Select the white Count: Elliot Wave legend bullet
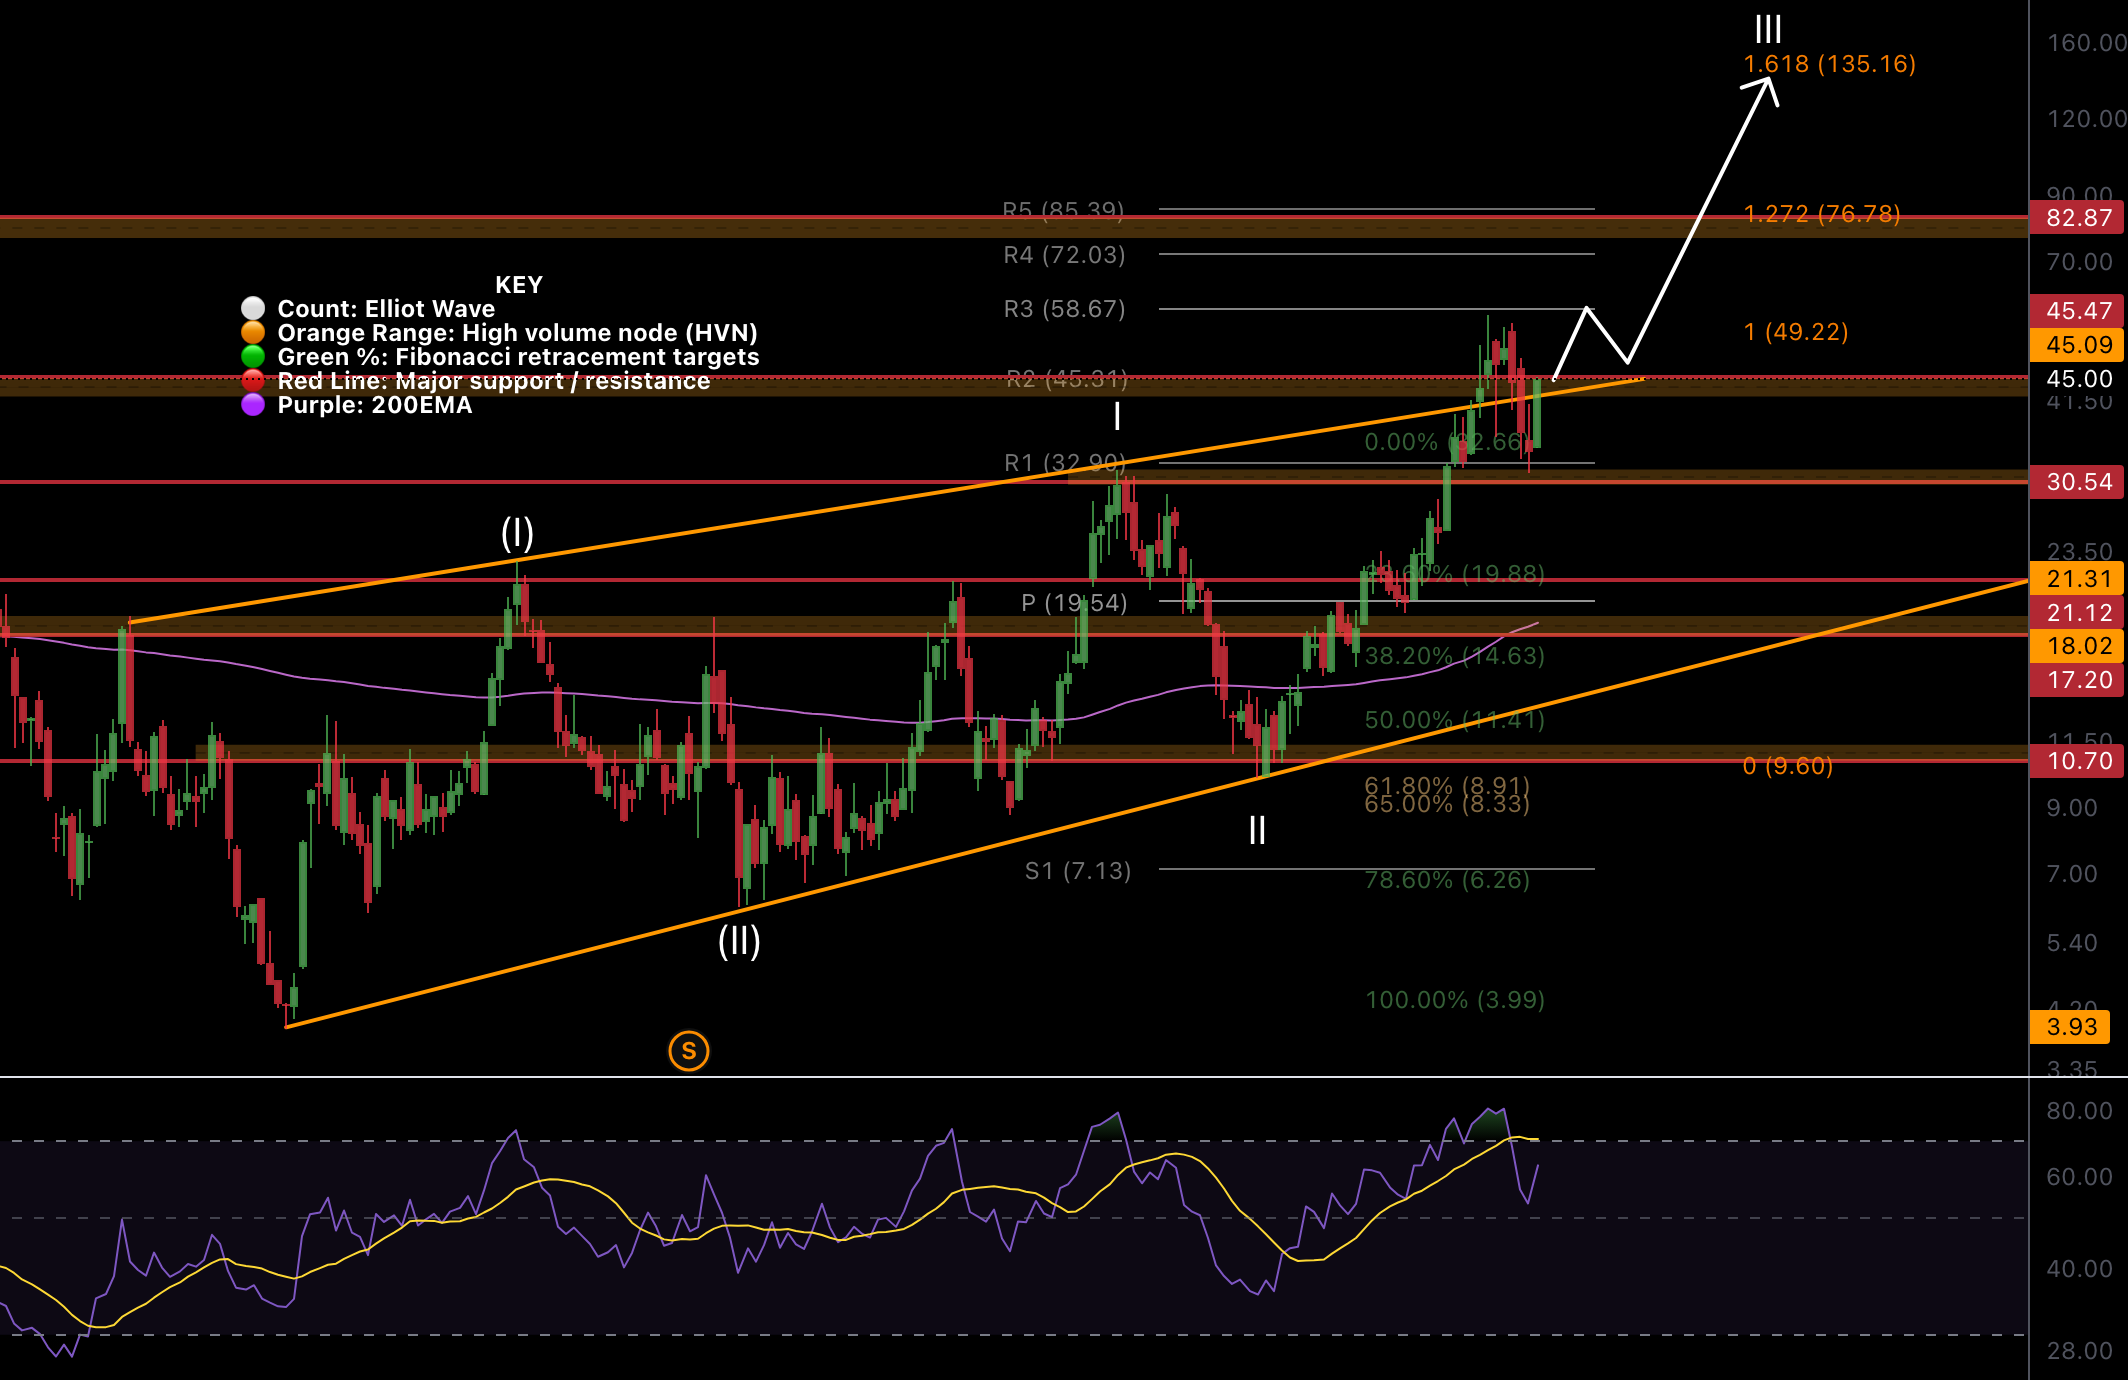2128x1380 pixels. [x=252, y=308]
